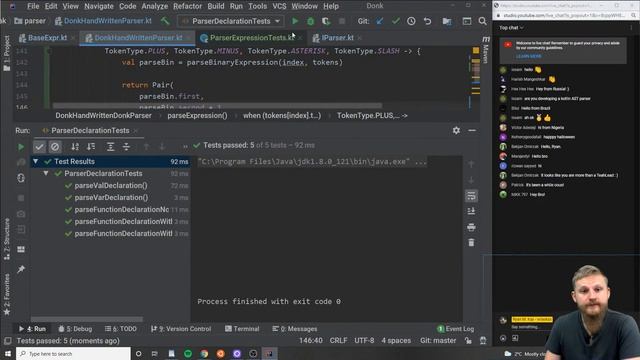Collapse the ParserDeclarationTests tree node

click(46, 173)
